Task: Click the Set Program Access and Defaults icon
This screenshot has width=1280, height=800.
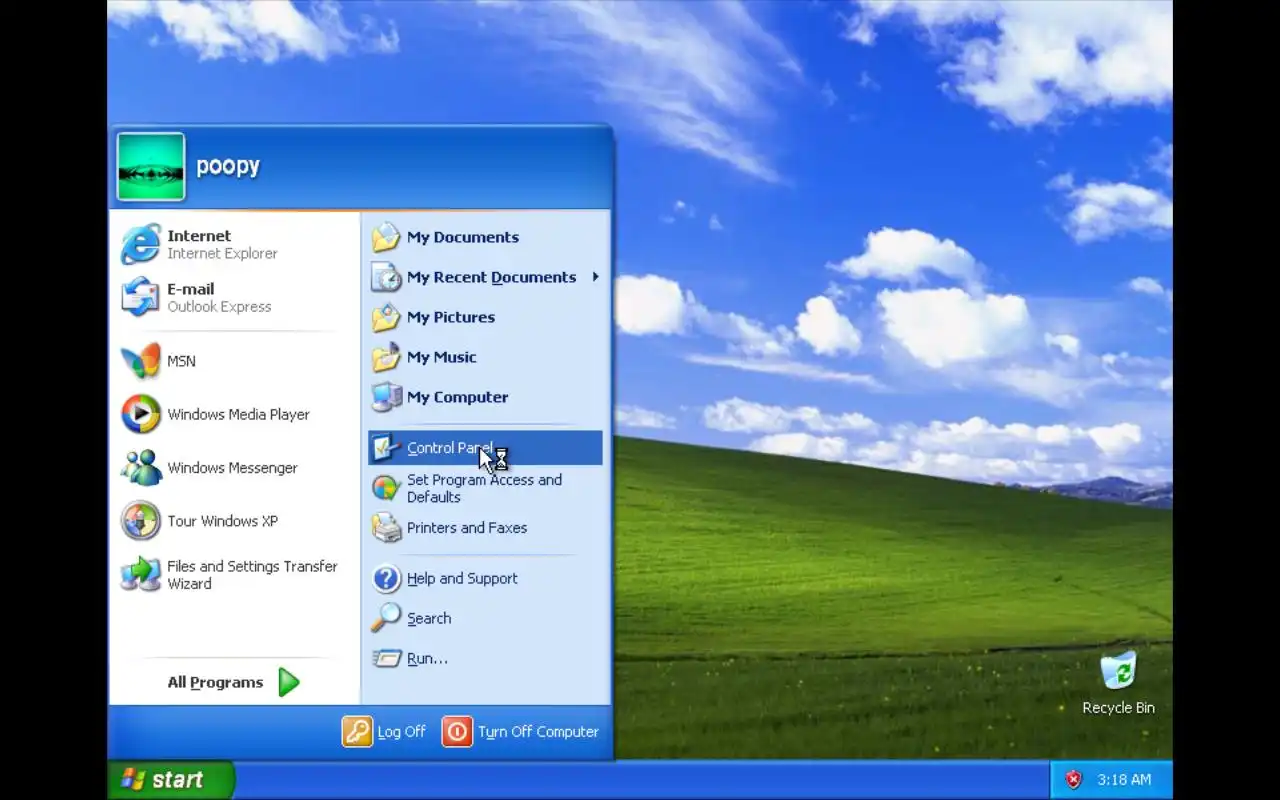Action: point(386,488)
